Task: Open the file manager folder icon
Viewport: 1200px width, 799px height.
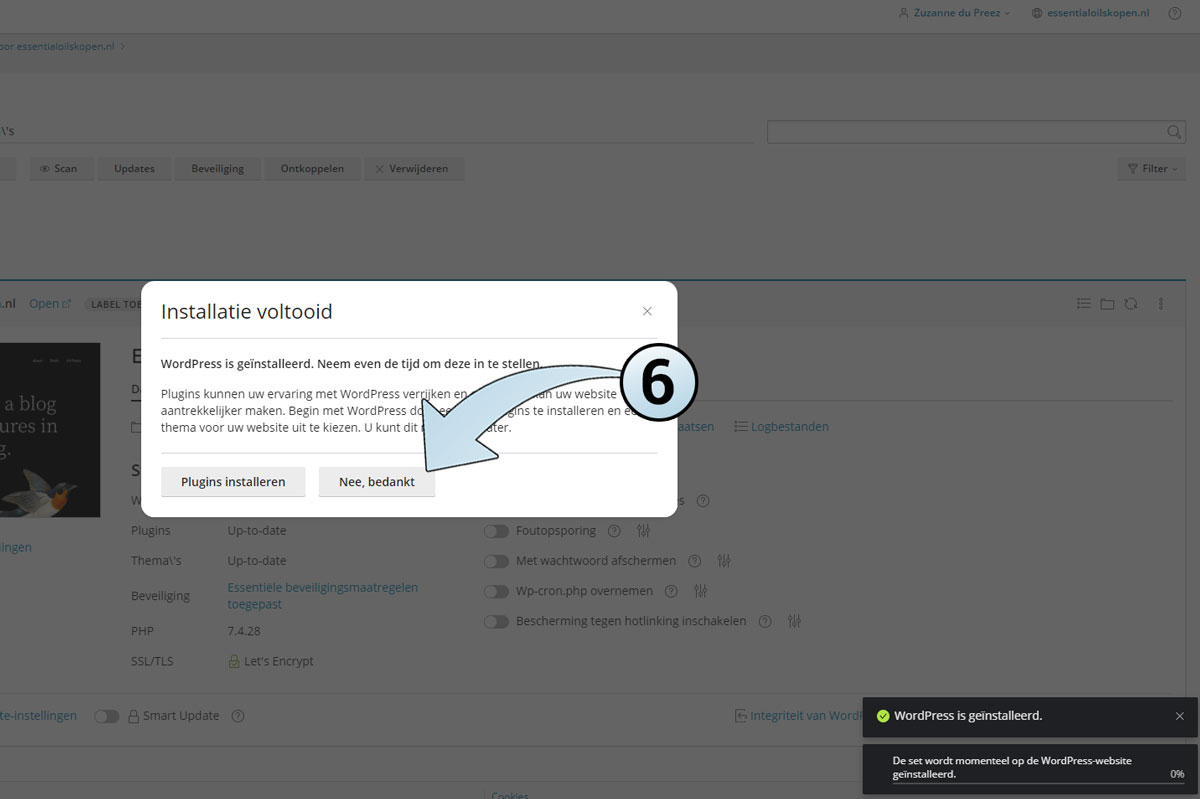Action: point(1107,304)
